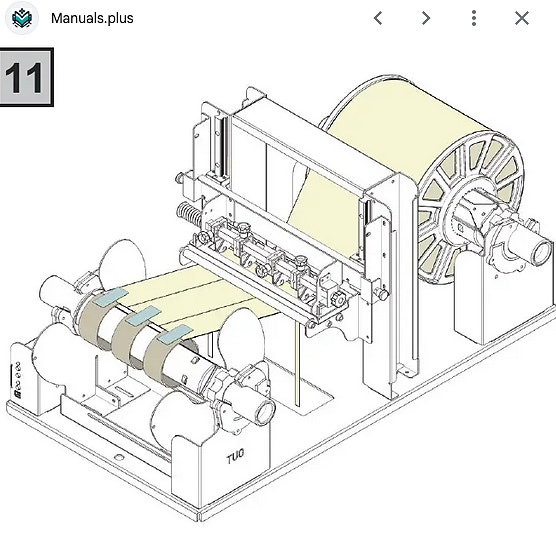Click the knurled knob on the slitter bar's right end

click(x=339, y=299)
